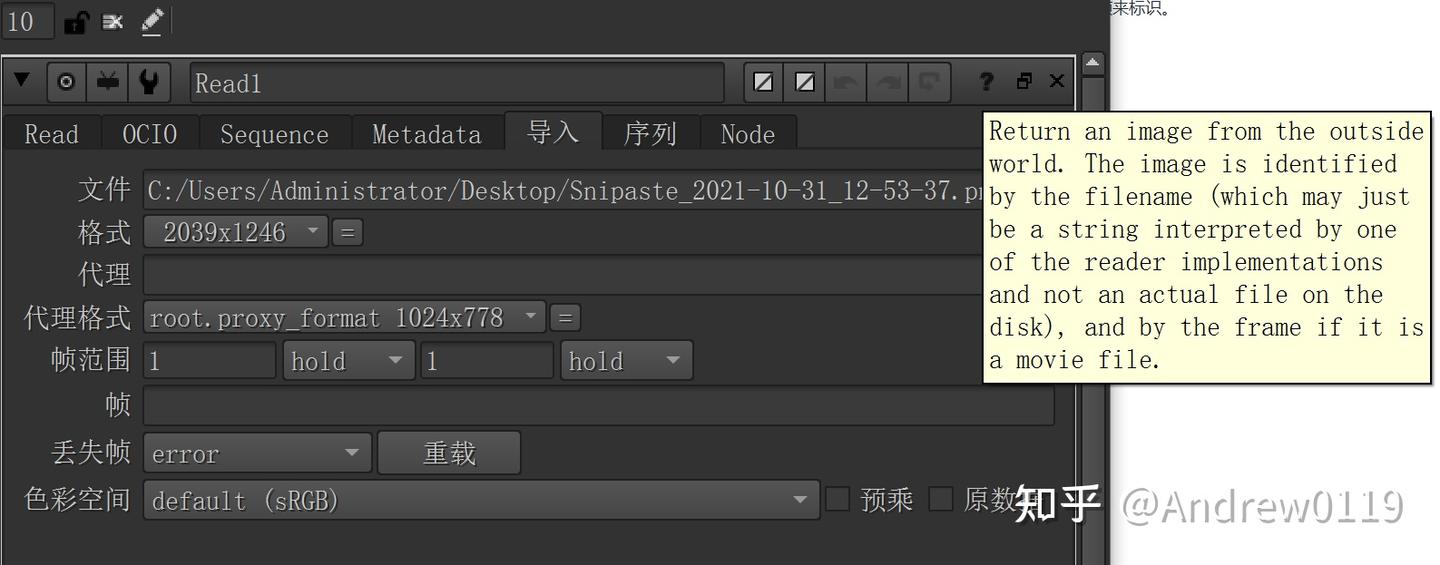1440x565 pixels.
Task: Open help with the question mark icon
Action: pos(986,82)
